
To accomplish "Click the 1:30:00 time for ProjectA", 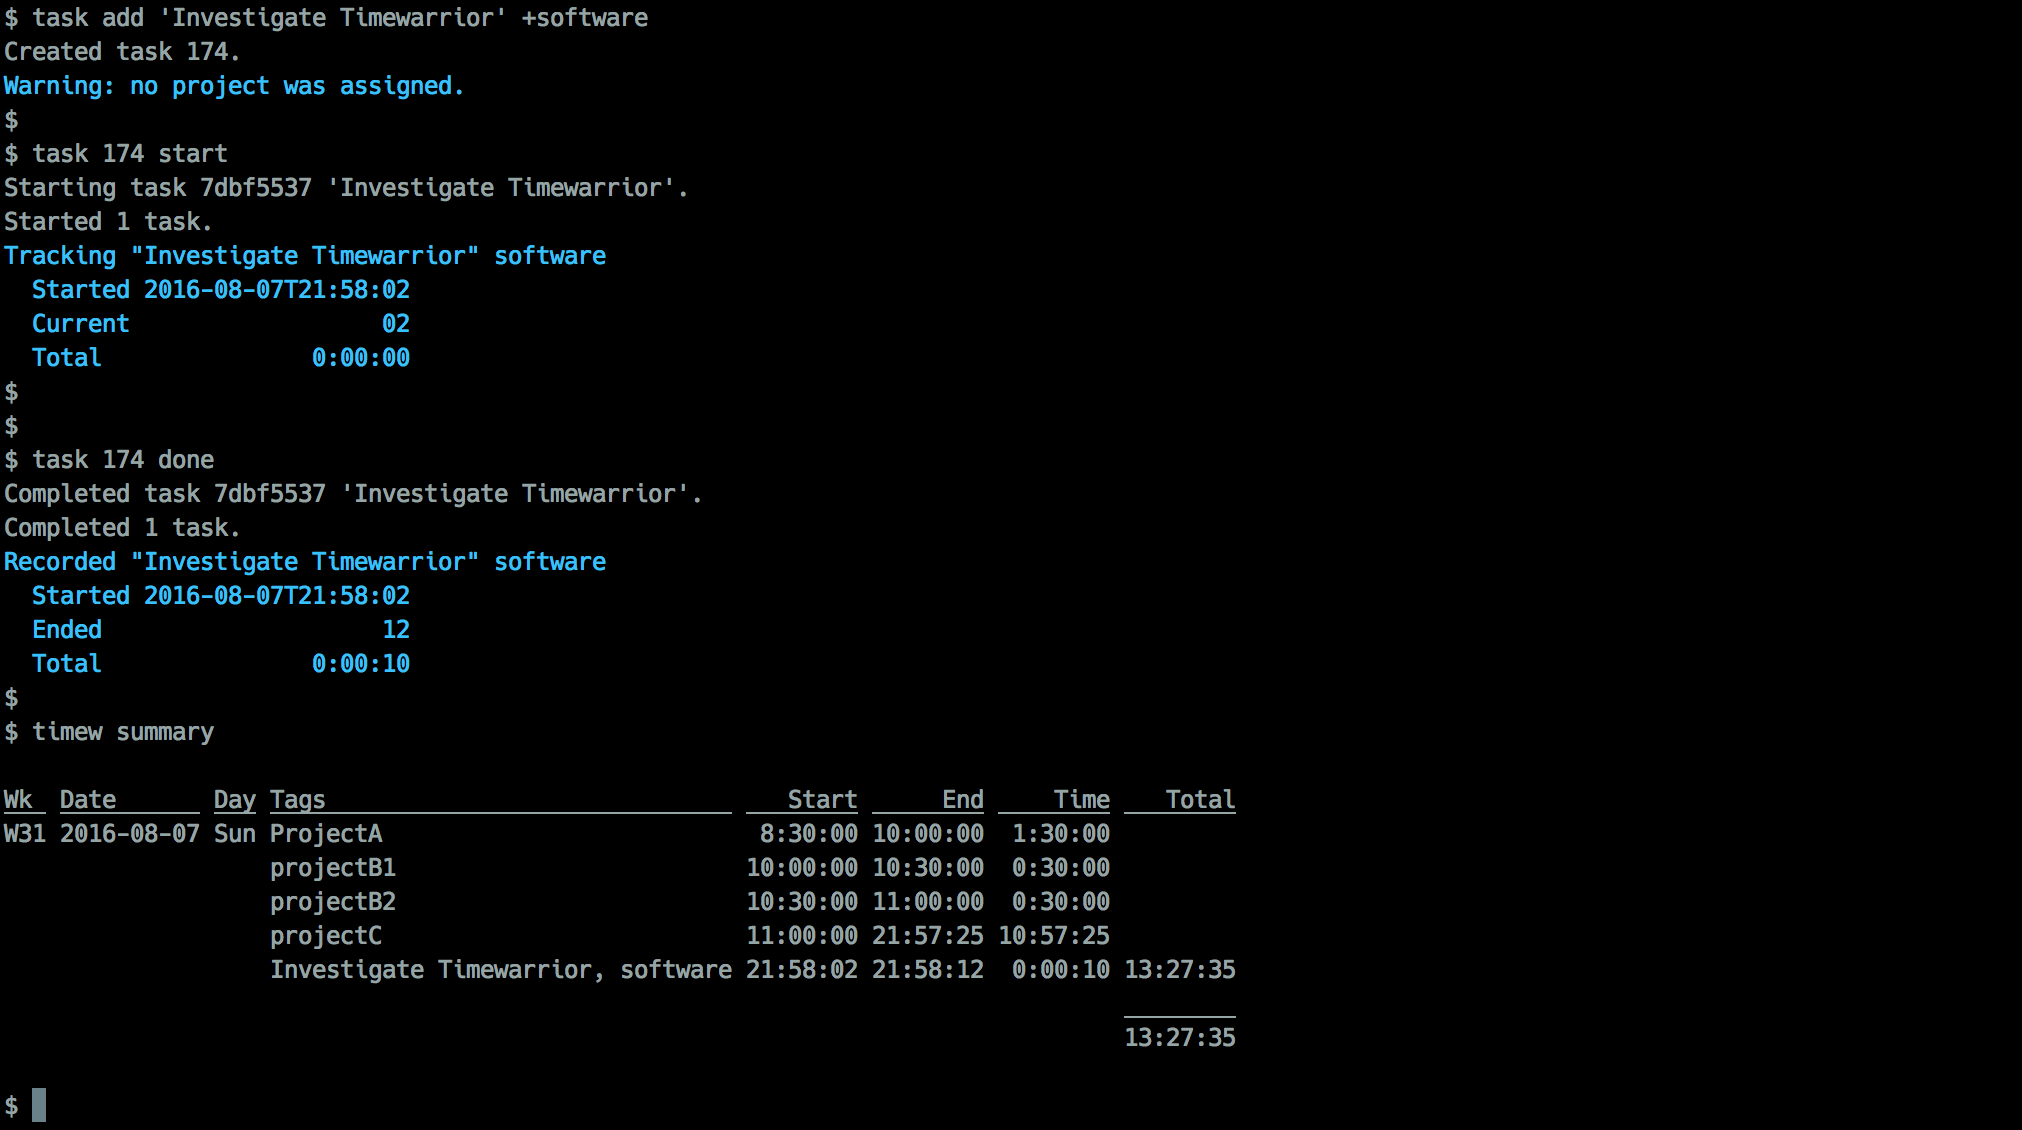I will click(x=1061, y=834).
